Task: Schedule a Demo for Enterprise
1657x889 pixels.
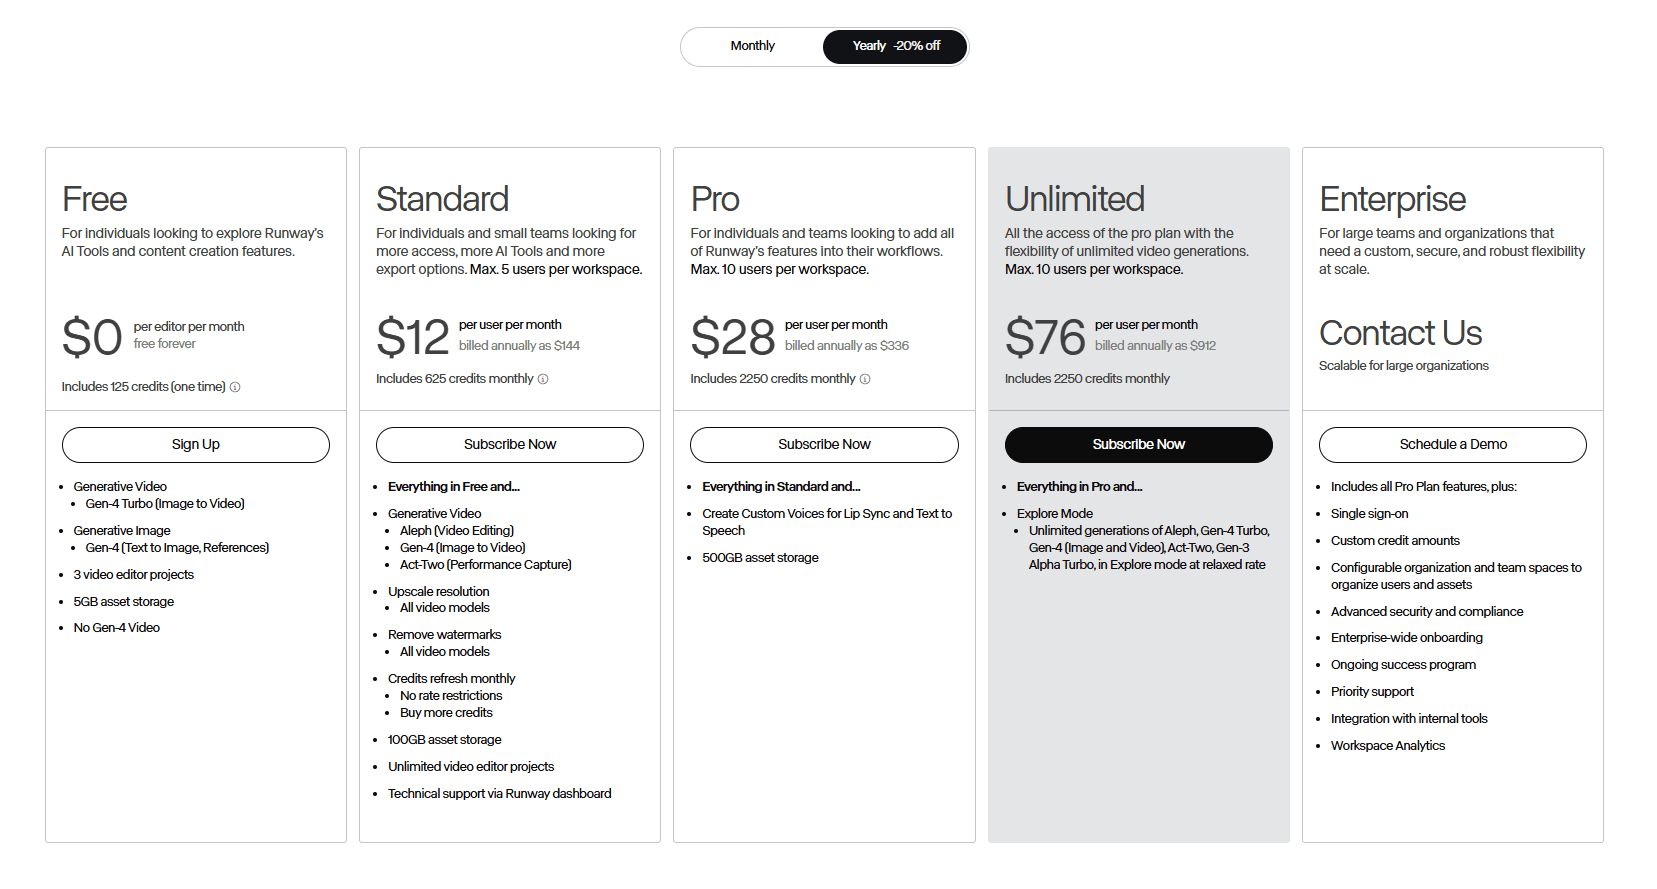Action: point(1452,445)
